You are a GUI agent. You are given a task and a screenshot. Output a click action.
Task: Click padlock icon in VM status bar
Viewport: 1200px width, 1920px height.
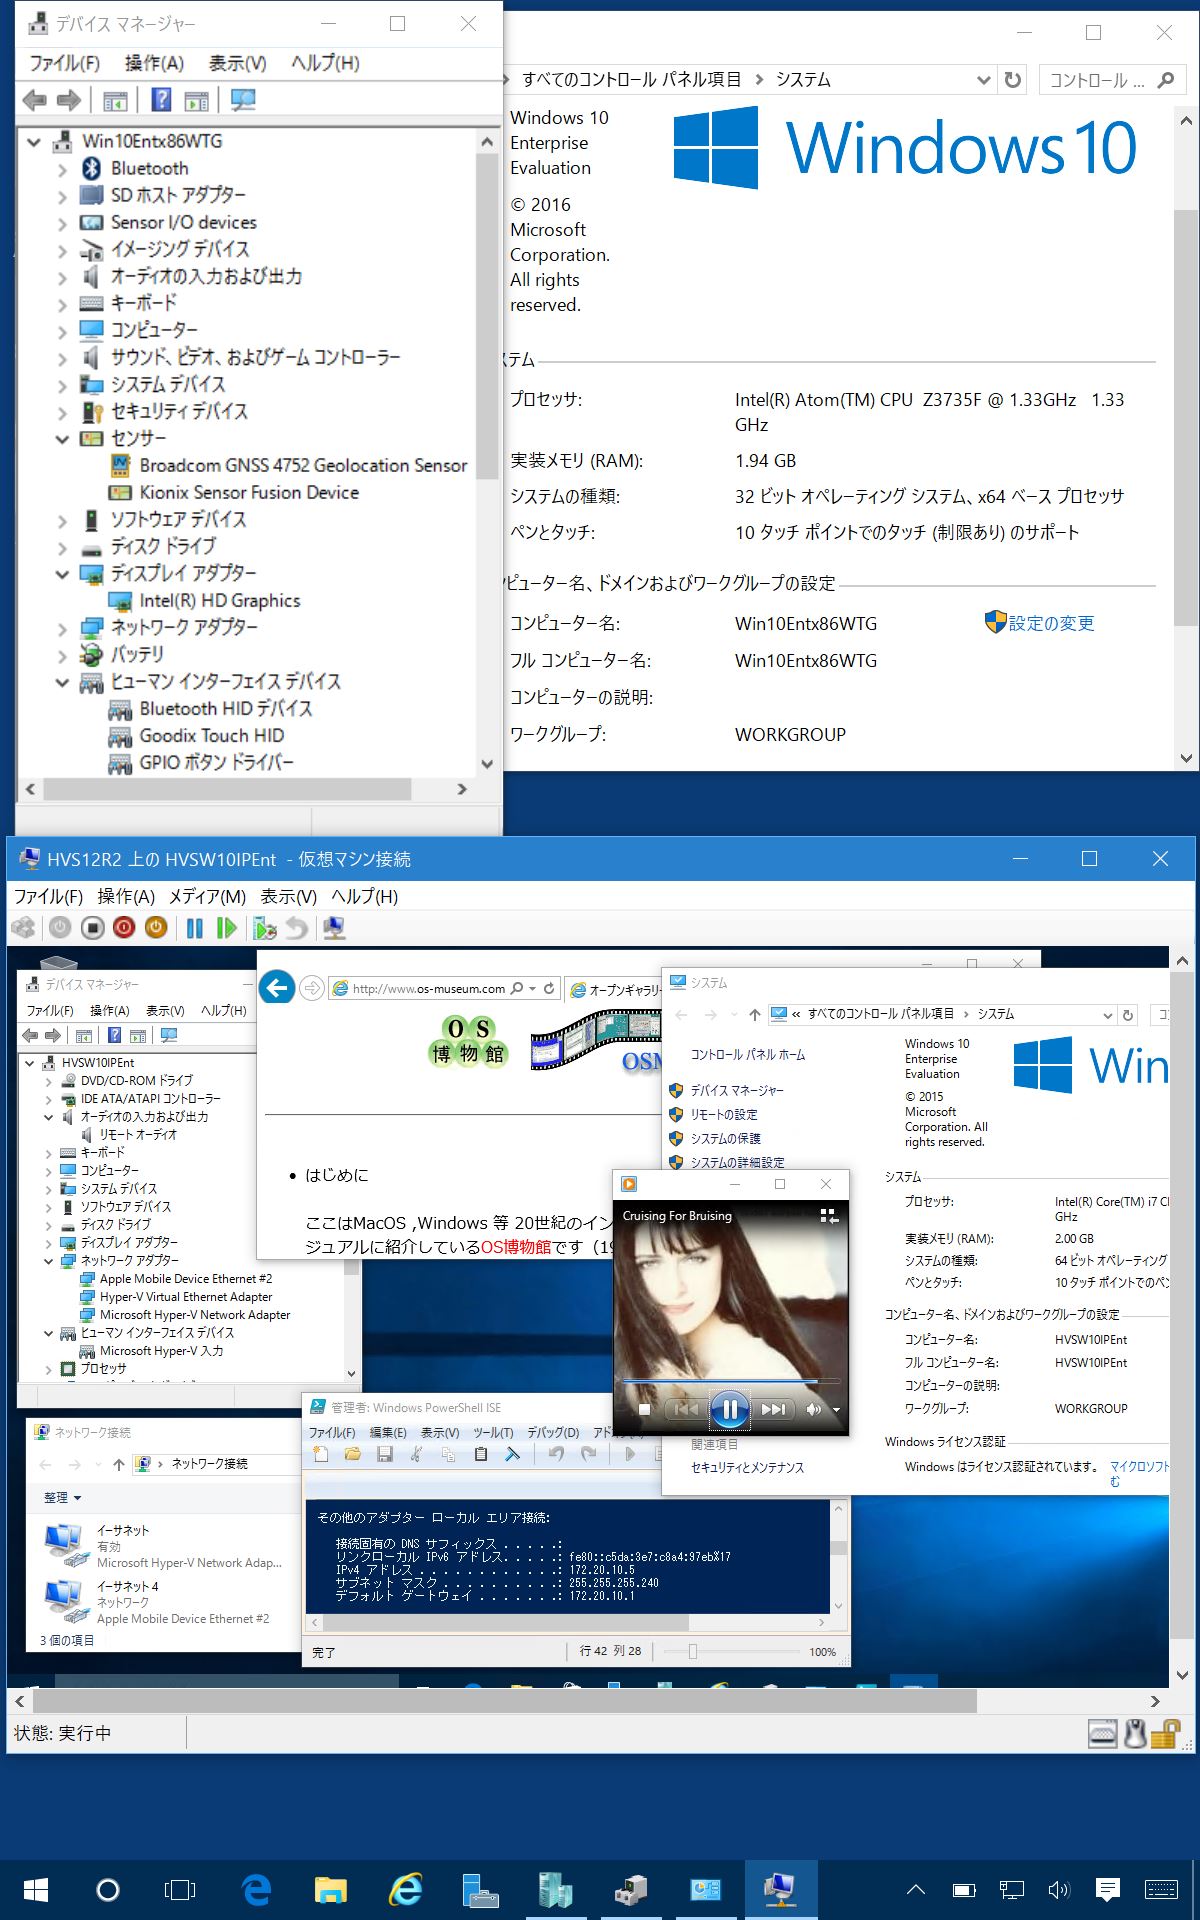(x=1164, y=1733)
